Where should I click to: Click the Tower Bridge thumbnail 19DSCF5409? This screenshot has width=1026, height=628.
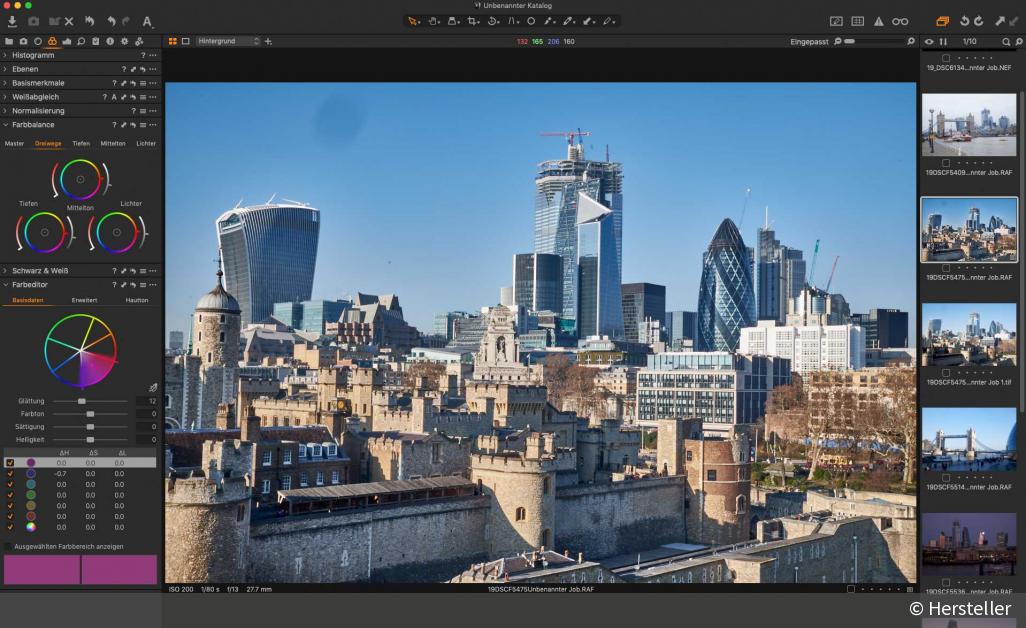pos(969,124)
